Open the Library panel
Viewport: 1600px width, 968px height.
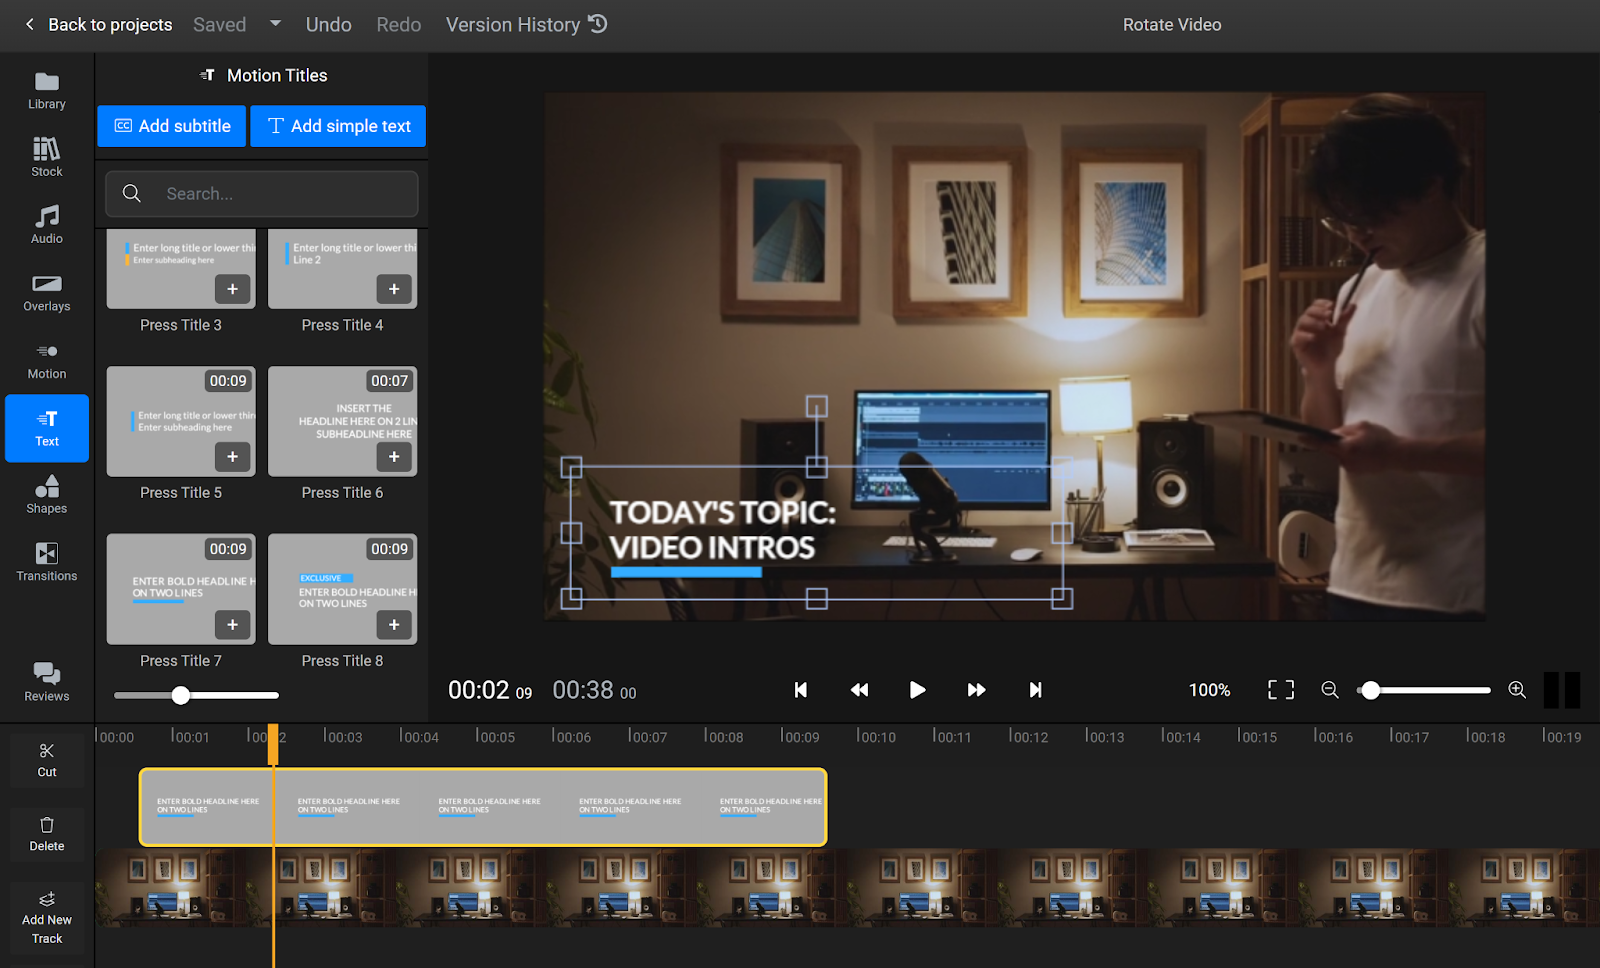[x=47, y=91]
